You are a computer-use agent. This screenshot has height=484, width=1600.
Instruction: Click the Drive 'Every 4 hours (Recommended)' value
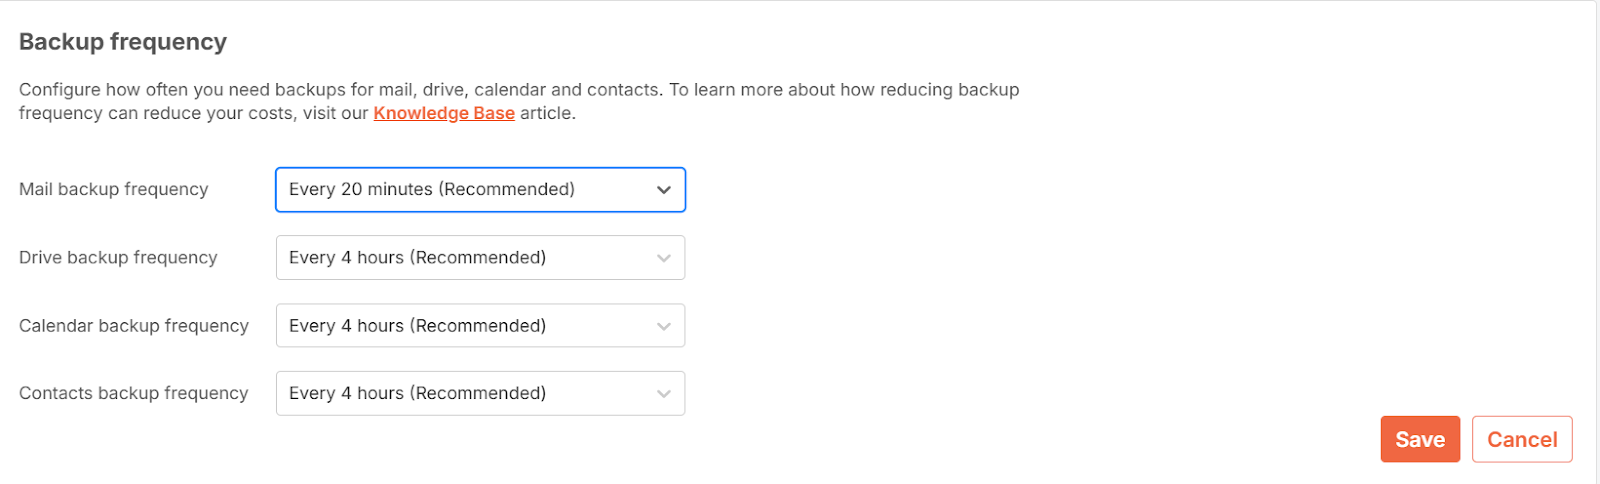click(418, 257)
